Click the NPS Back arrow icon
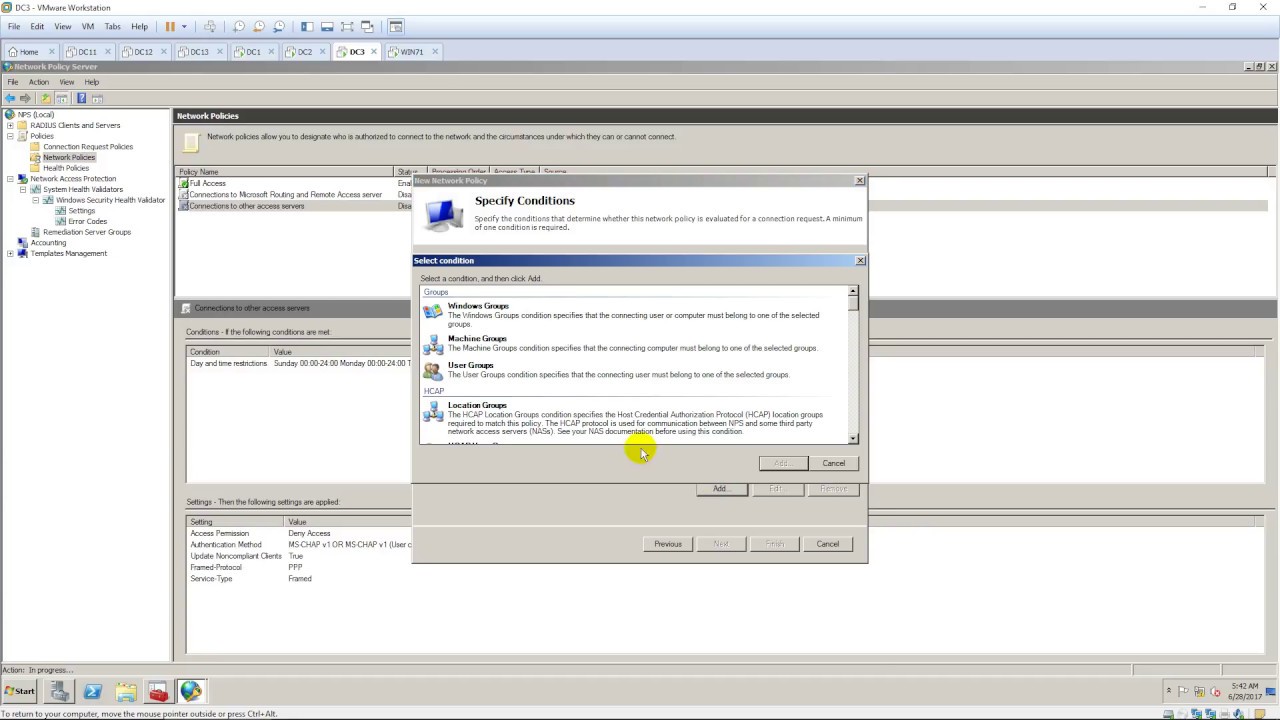 tap(10, 98)
